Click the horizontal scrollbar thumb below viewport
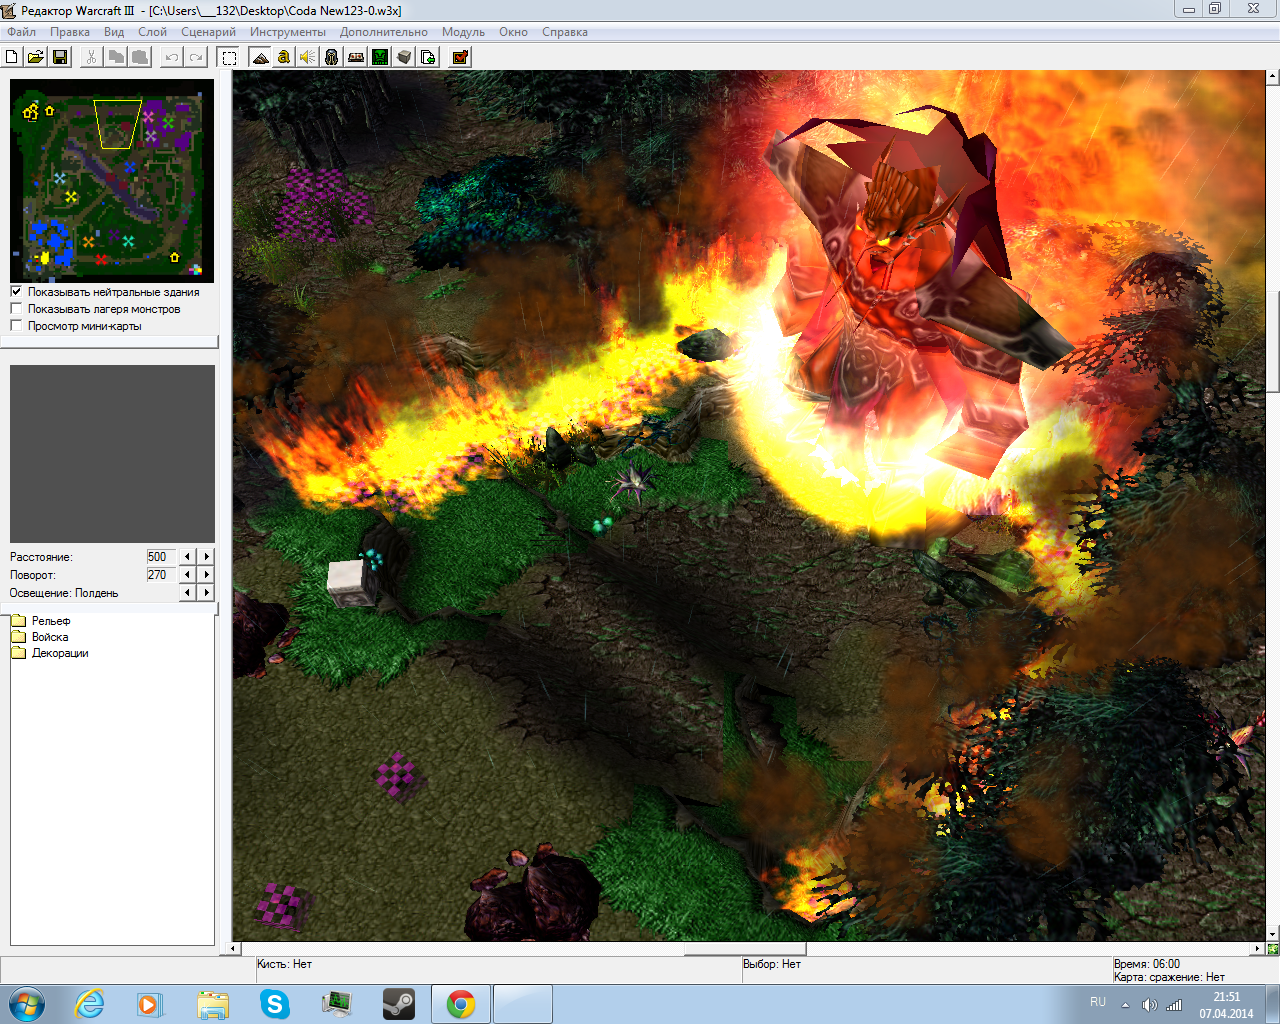1280x1024 pixels. (x=745, y=948)
